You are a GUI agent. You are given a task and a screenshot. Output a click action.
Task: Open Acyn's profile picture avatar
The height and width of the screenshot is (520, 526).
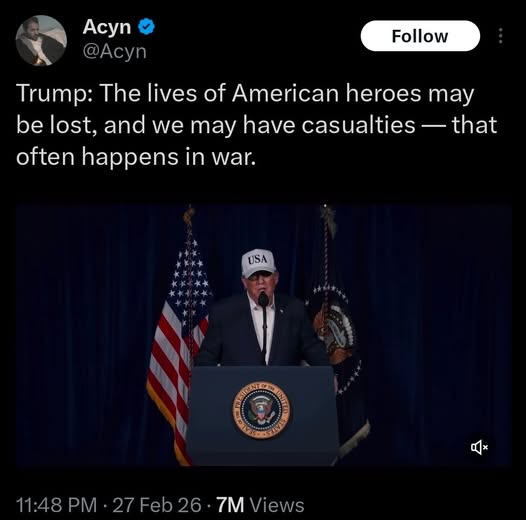tap(41, 41)
